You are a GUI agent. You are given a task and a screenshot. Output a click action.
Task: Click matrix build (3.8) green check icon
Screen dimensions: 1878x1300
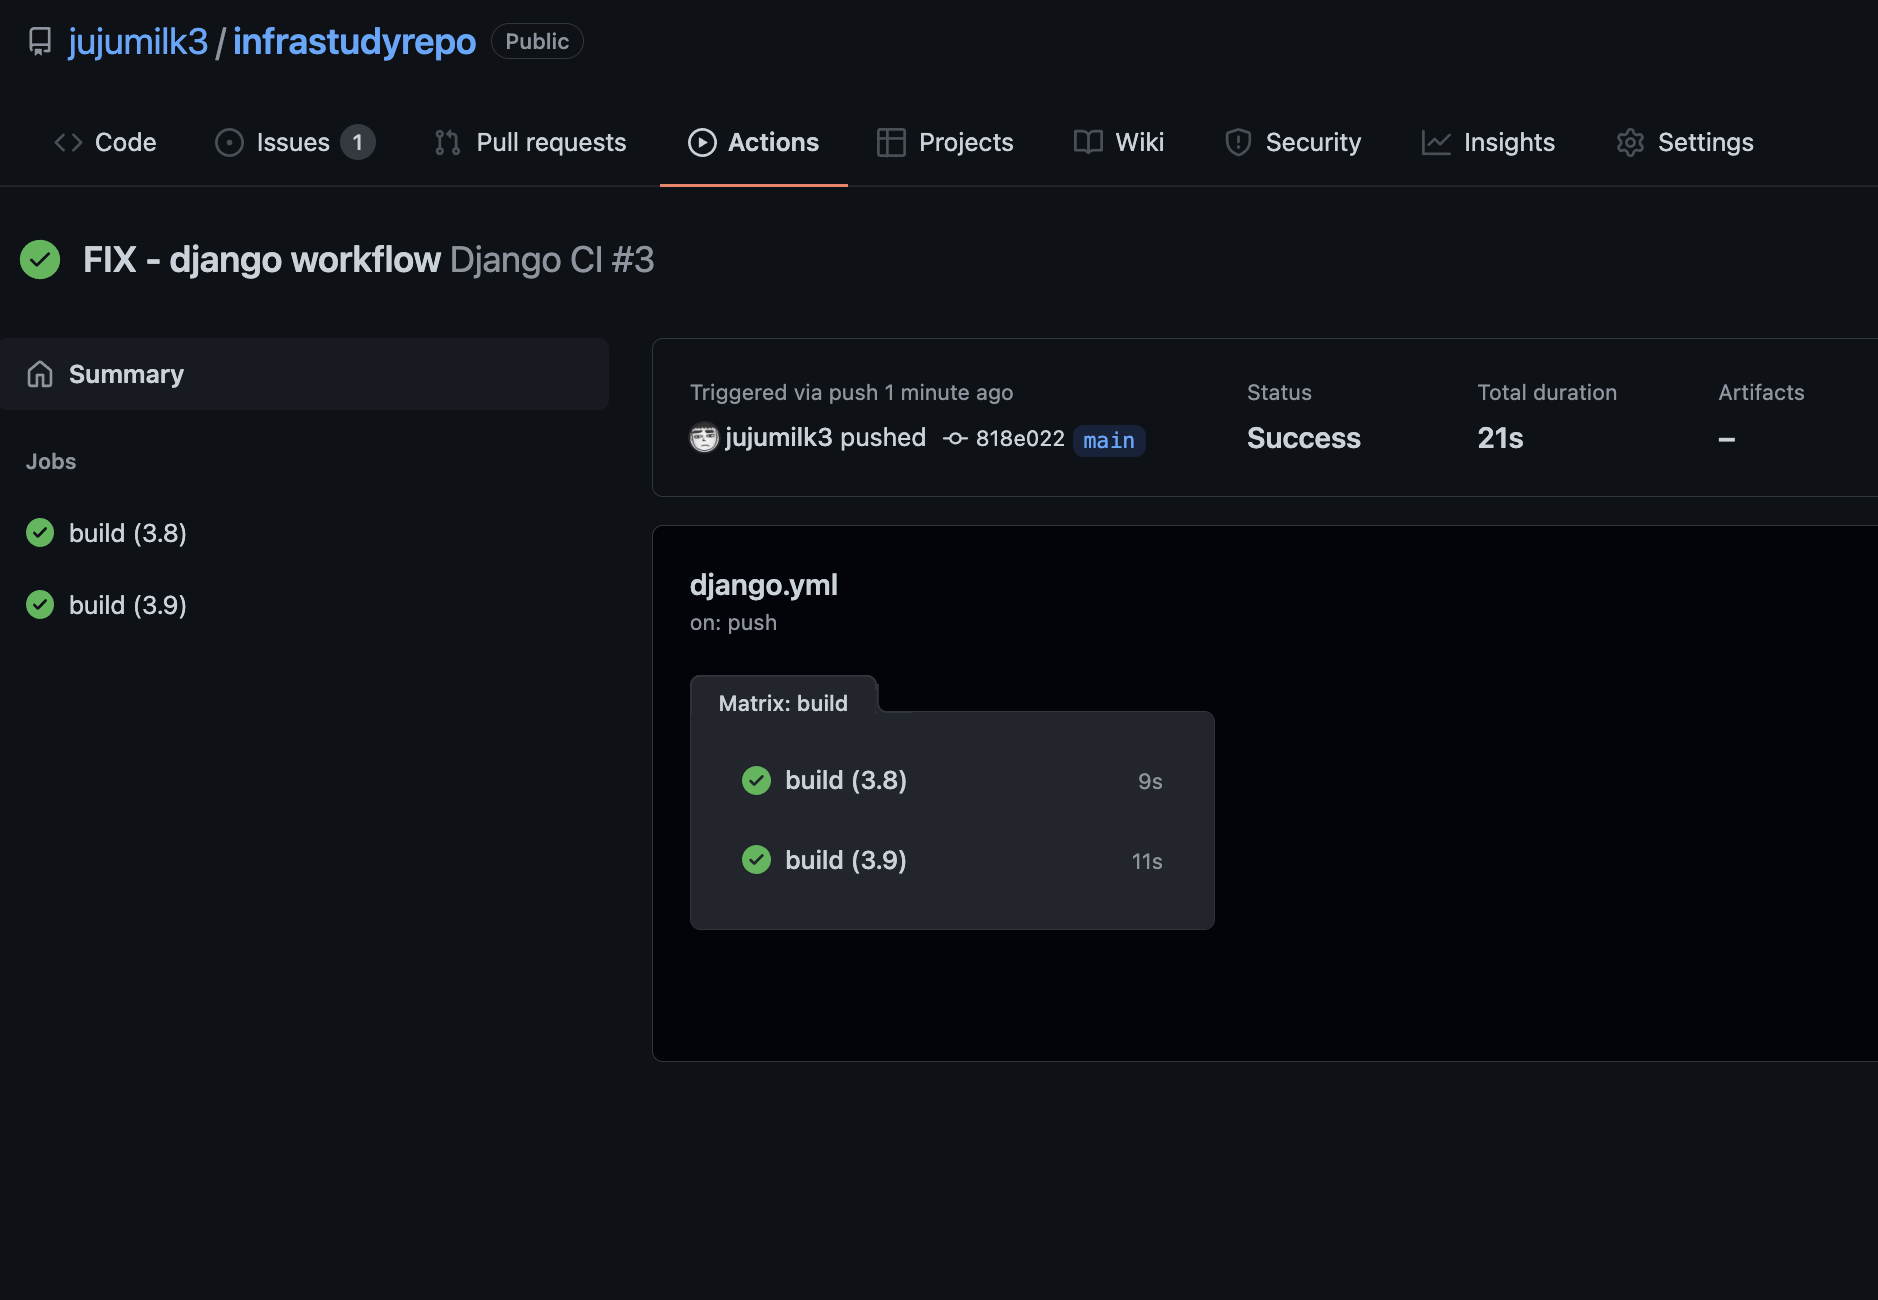pyautogui.click(x=757, y=780)
